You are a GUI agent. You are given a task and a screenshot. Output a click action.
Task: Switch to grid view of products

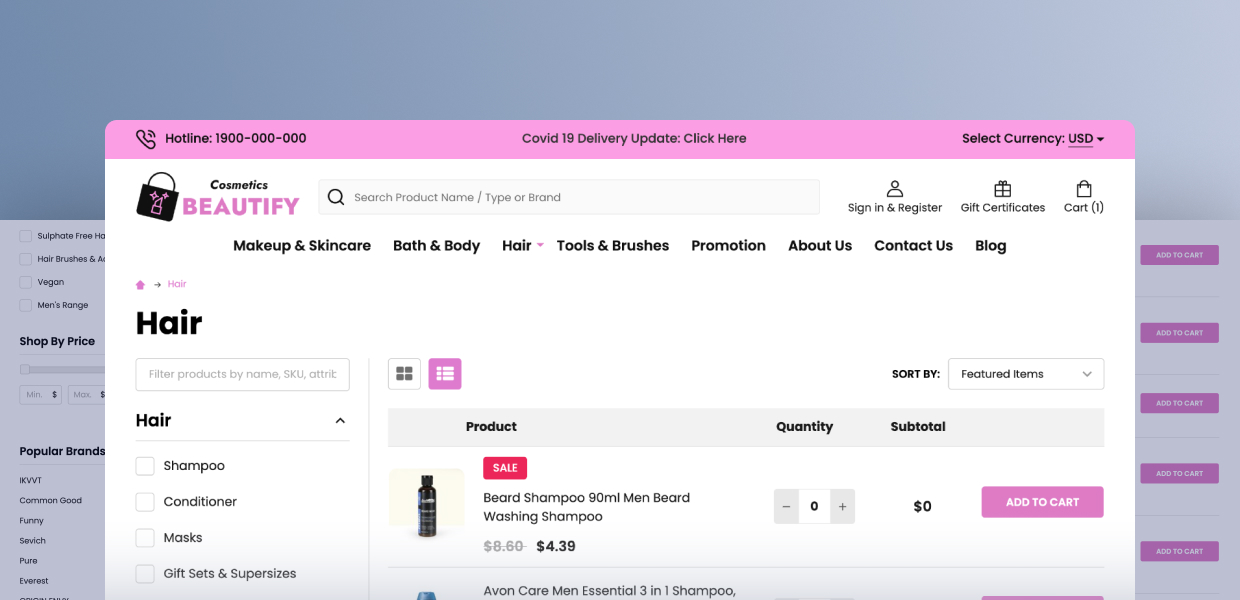click(404, 373)
